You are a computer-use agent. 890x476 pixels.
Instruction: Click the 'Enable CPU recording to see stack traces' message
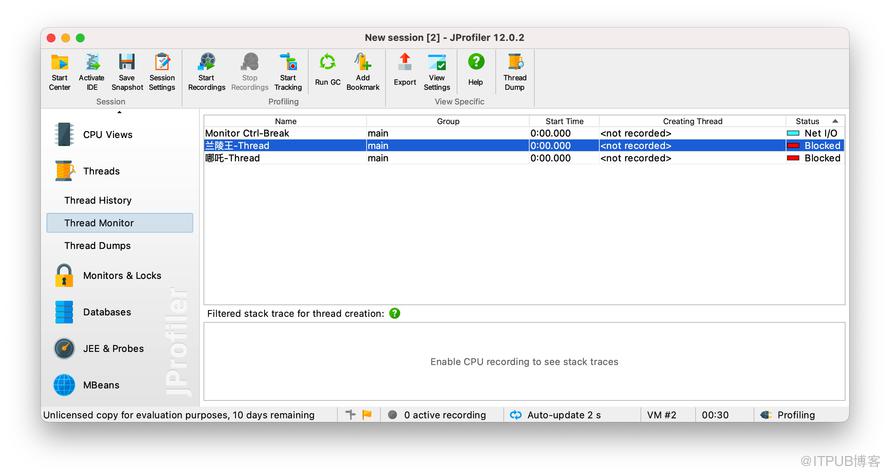524,362
